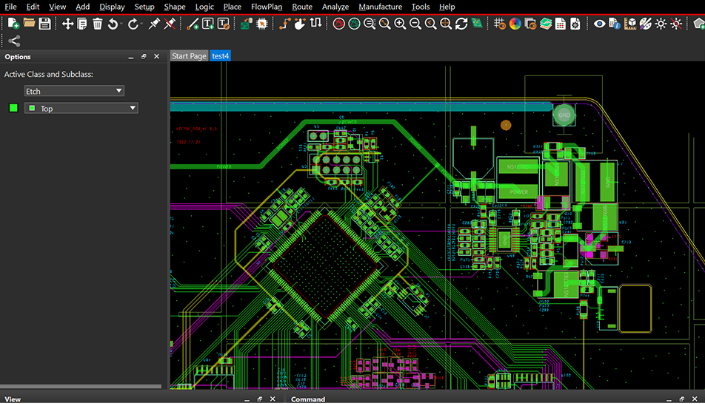Select the Delay Tune tool
This screenshot has width=705, height=404.
coord(316,23)
